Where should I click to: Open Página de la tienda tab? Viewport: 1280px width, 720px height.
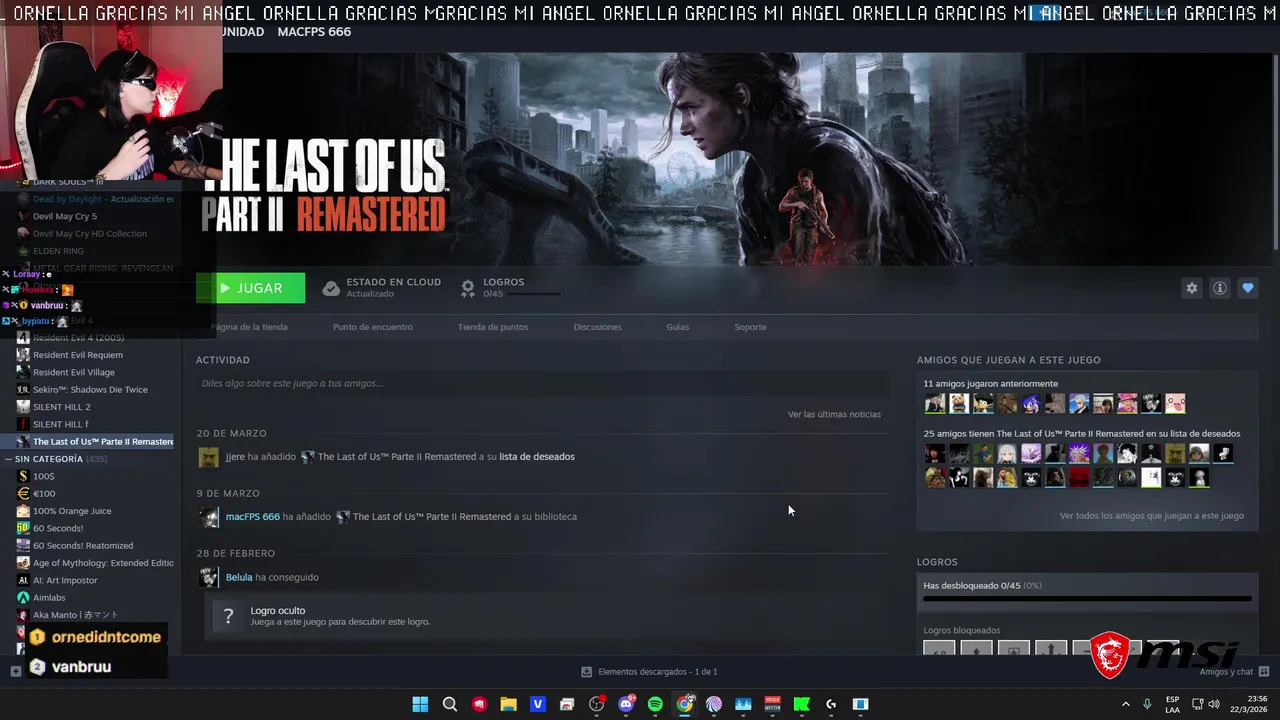click(249, 327)
